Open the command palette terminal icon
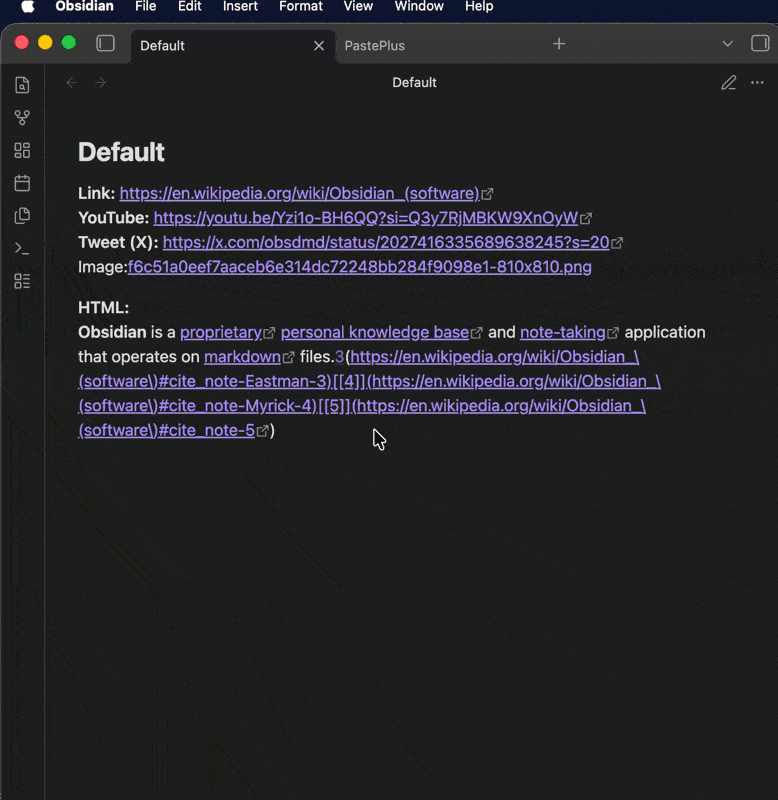Viewport: 778px width, 800px height. [x=22, y=248]
